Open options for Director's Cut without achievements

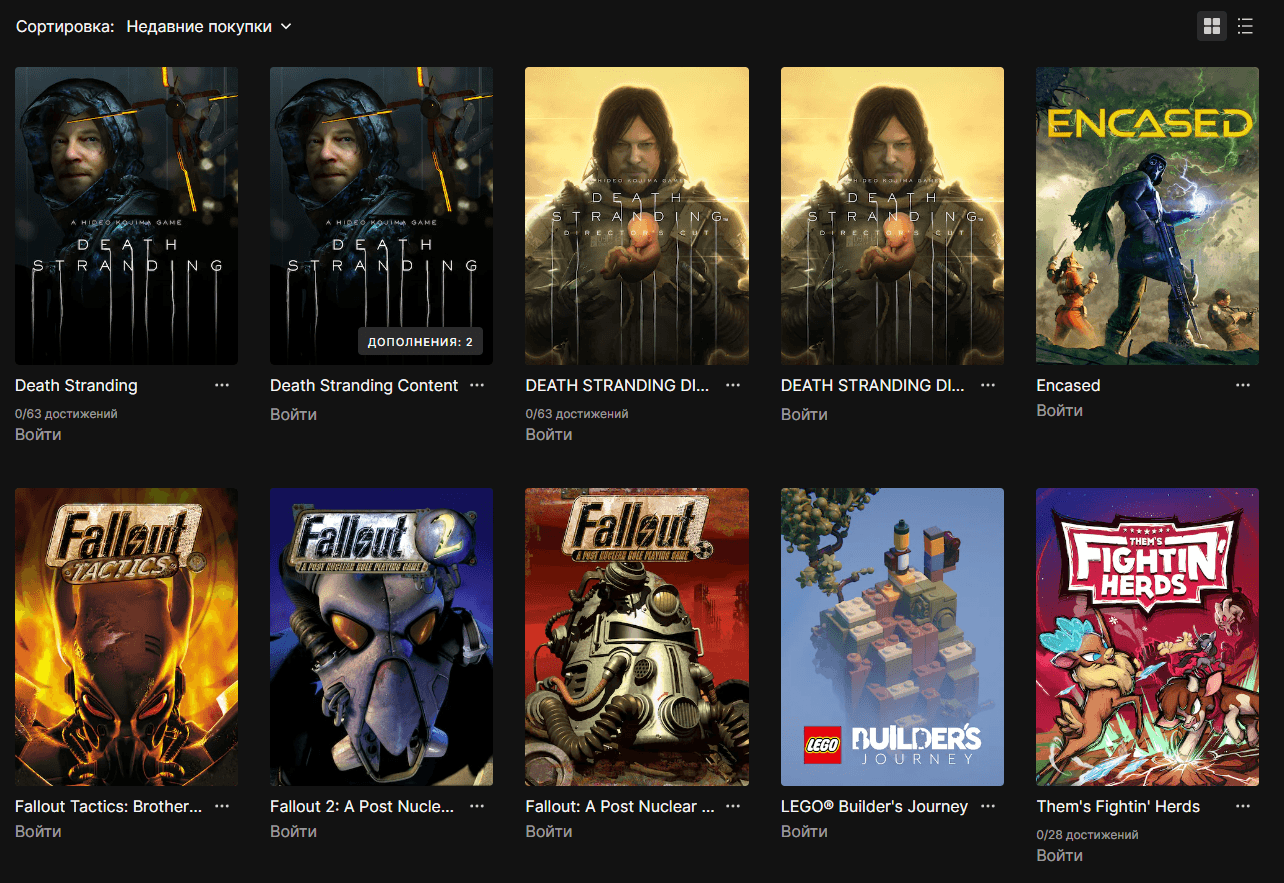tap(988, 385)
